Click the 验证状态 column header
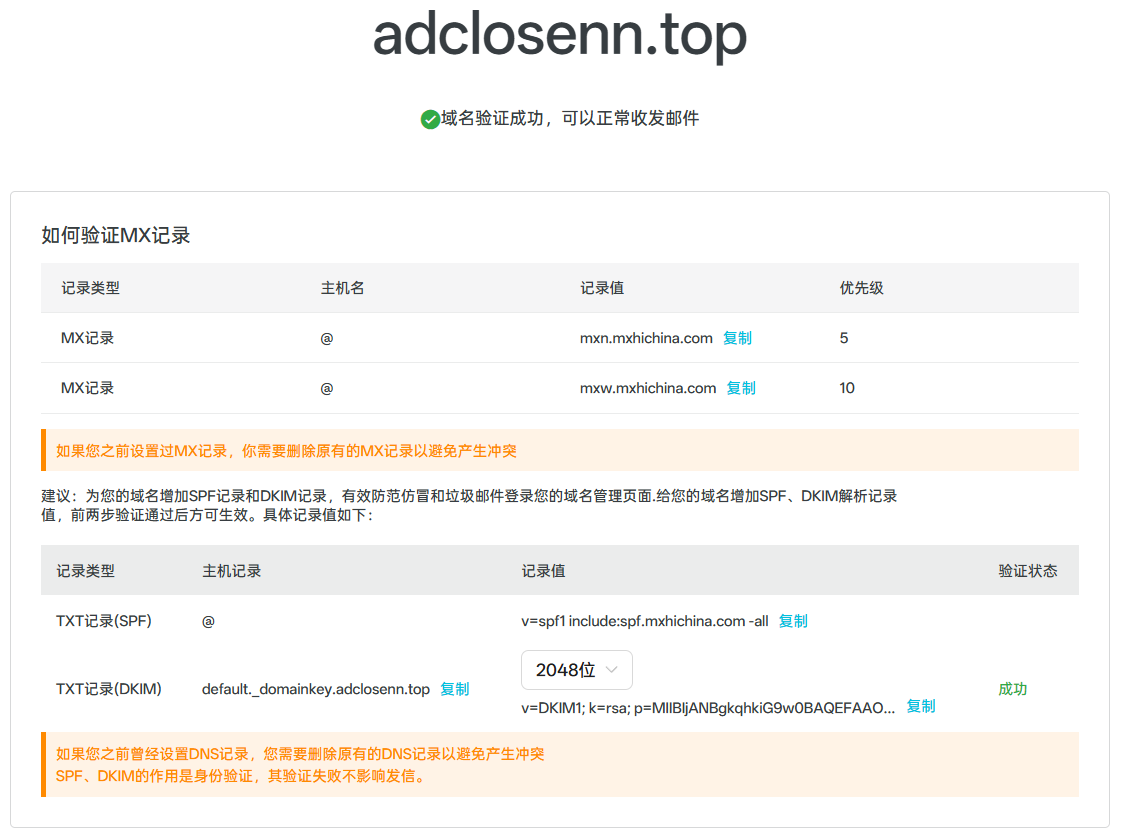Image resolution: width=1123 pixels, height=837 pixels. (1029, 570)
